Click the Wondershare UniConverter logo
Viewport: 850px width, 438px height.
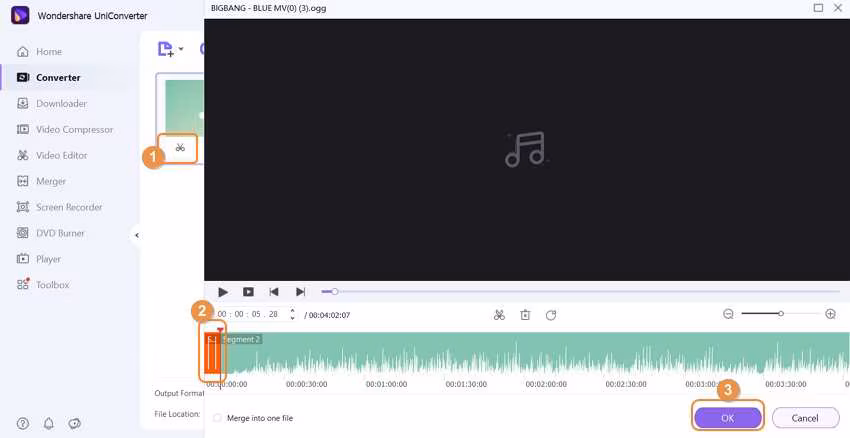(x=20, y=15)
